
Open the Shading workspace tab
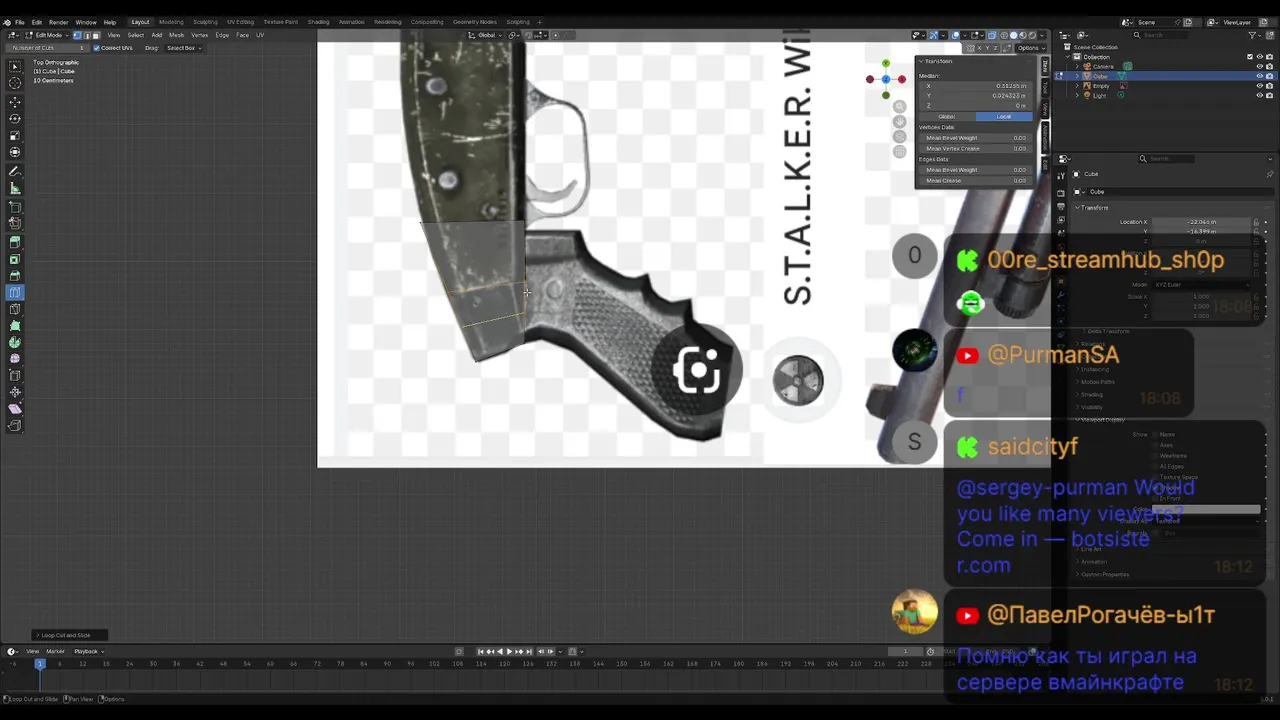(318, 22)
